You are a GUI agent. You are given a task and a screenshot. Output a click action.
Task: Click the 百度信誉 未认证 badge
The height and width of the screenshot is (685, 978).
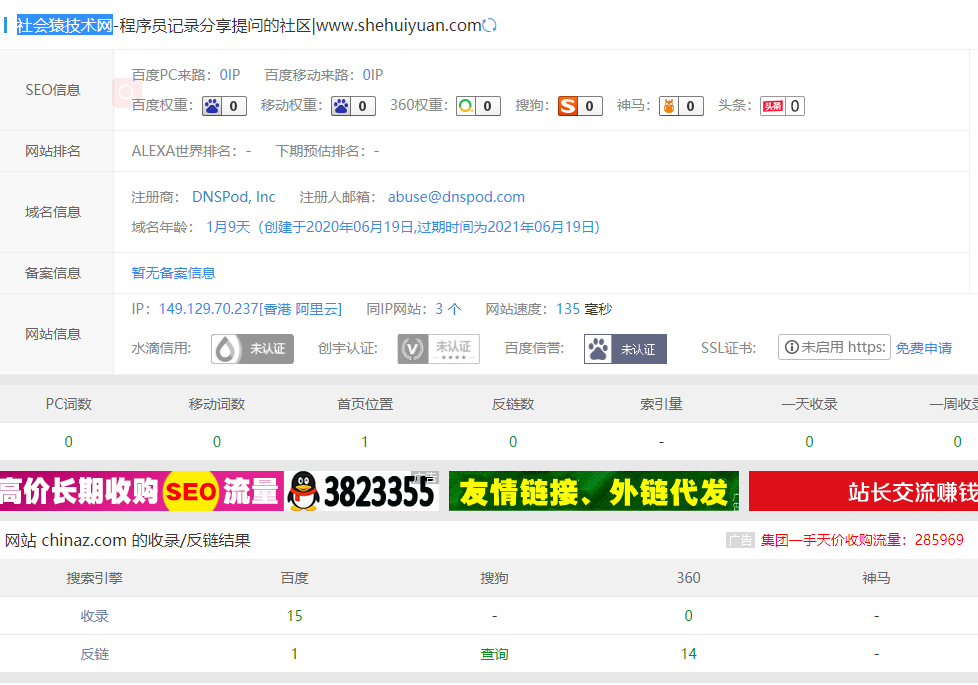click(625, 349)
